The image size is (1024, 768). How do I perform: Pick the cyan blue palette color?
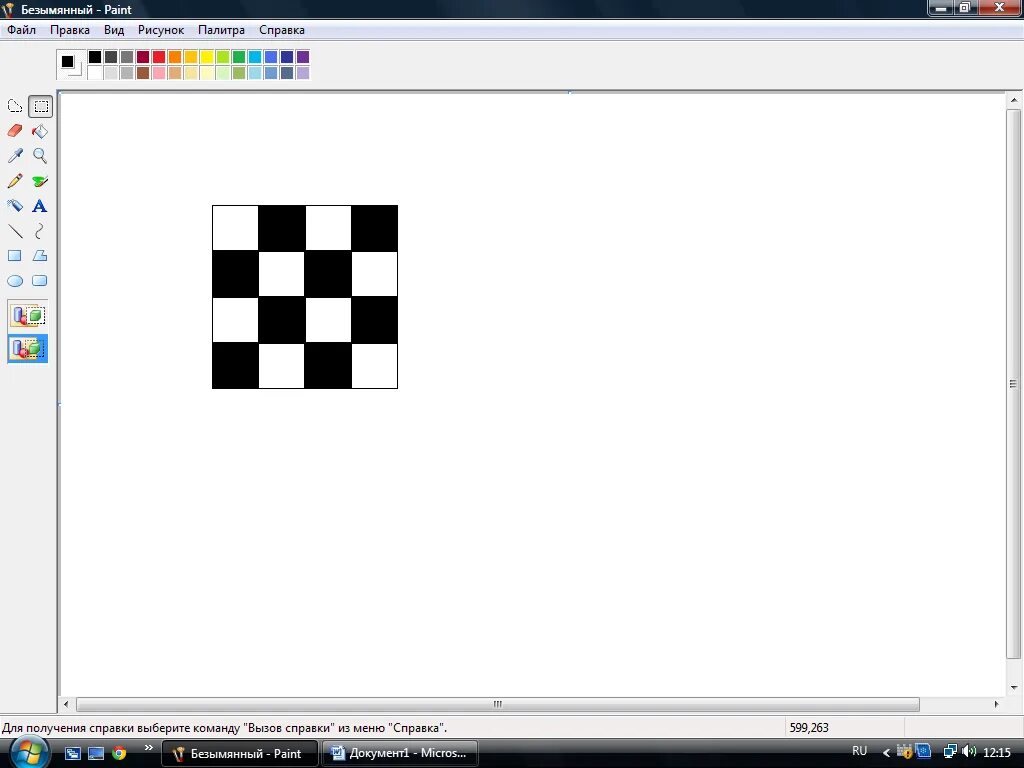pyautogui.click(x=255, y=57)
